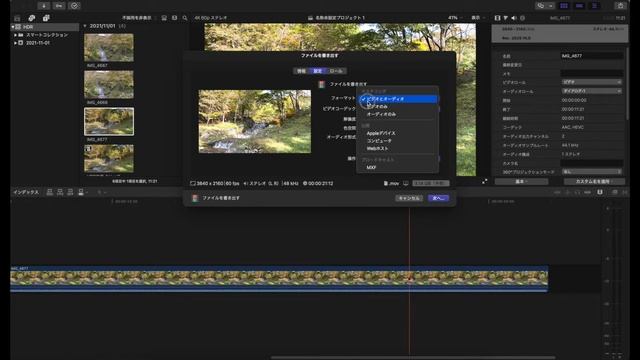Open the titles and generators sidebar icon
The image size is (640, 360).
pos(46,18)
